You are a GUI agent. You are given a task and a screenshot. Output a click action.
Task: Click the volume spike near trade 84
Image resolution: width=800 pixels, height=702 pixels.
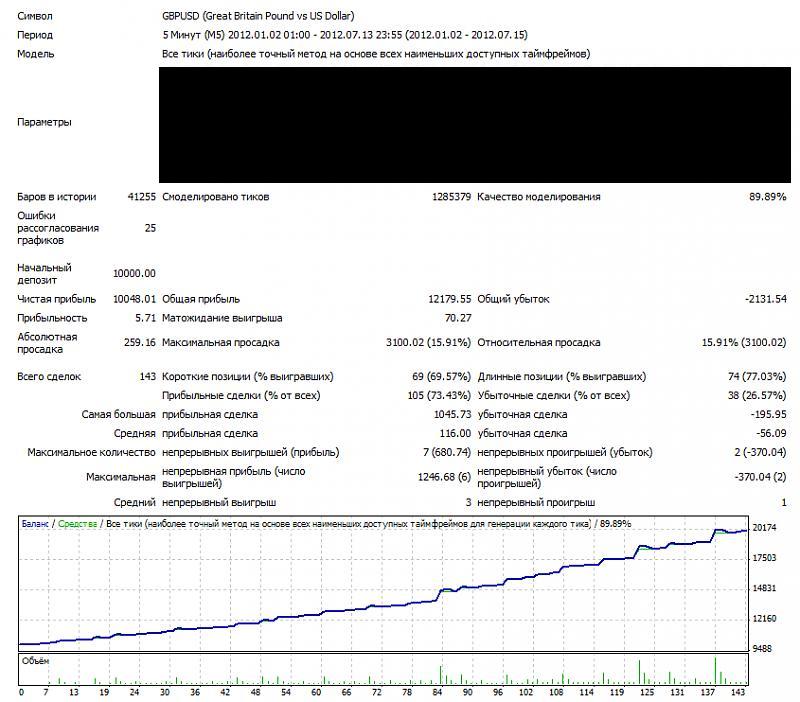440,674
